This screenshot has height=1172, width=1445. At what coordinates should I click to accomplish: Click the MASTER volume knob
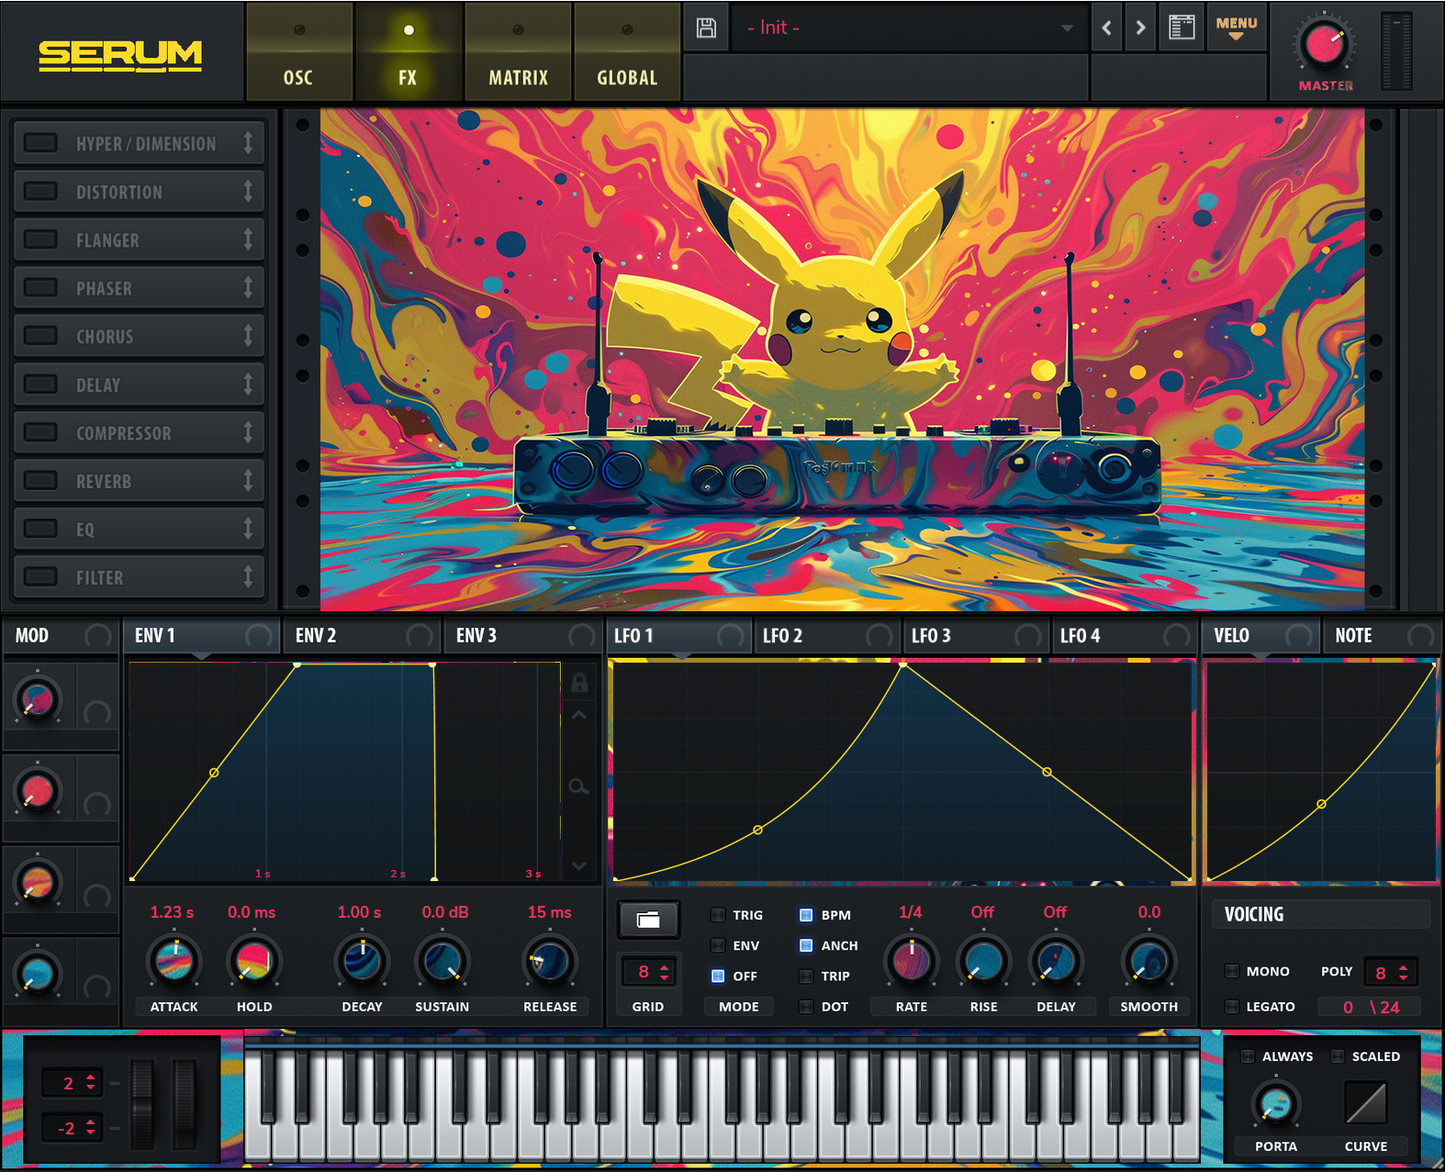[x=1324, y=45]
